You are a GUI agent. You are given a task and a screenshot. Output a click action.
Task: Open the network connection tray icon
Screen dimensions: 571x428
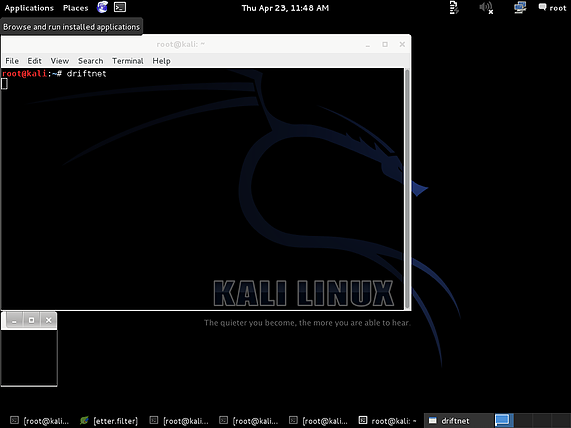click(x=520, y=7)
